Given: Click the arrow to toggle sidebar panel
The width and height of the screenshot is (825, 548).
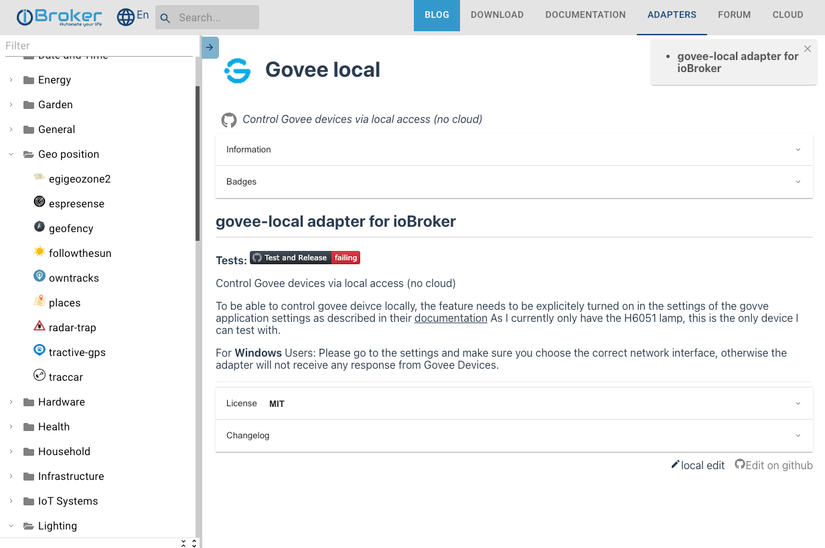Looking at the screenshot, I should click(x=209, y=47).
